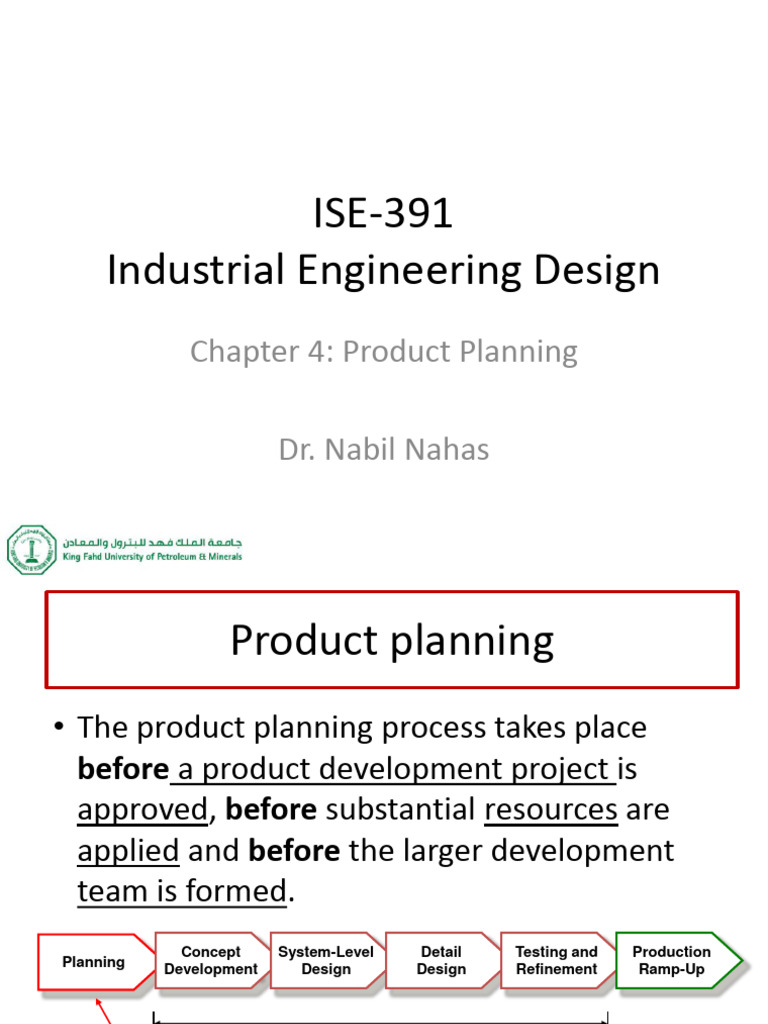Click the first bold "before" in the bullet
The height and width of the screenshot is (1024, 768).
click(x=122, y=769)
